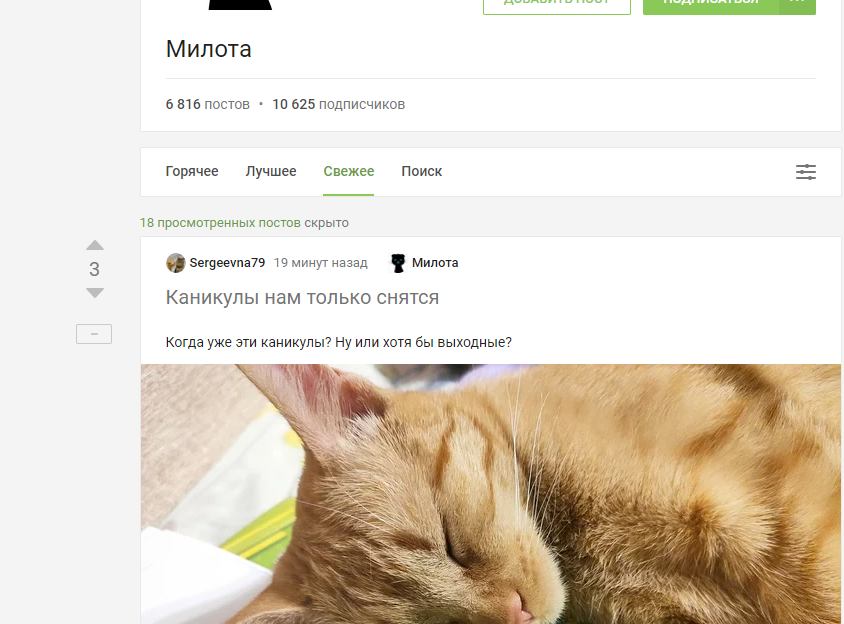Click Sergeevna79's avatar picture
The height and width of the screenshot is (624, 844).
175,263
